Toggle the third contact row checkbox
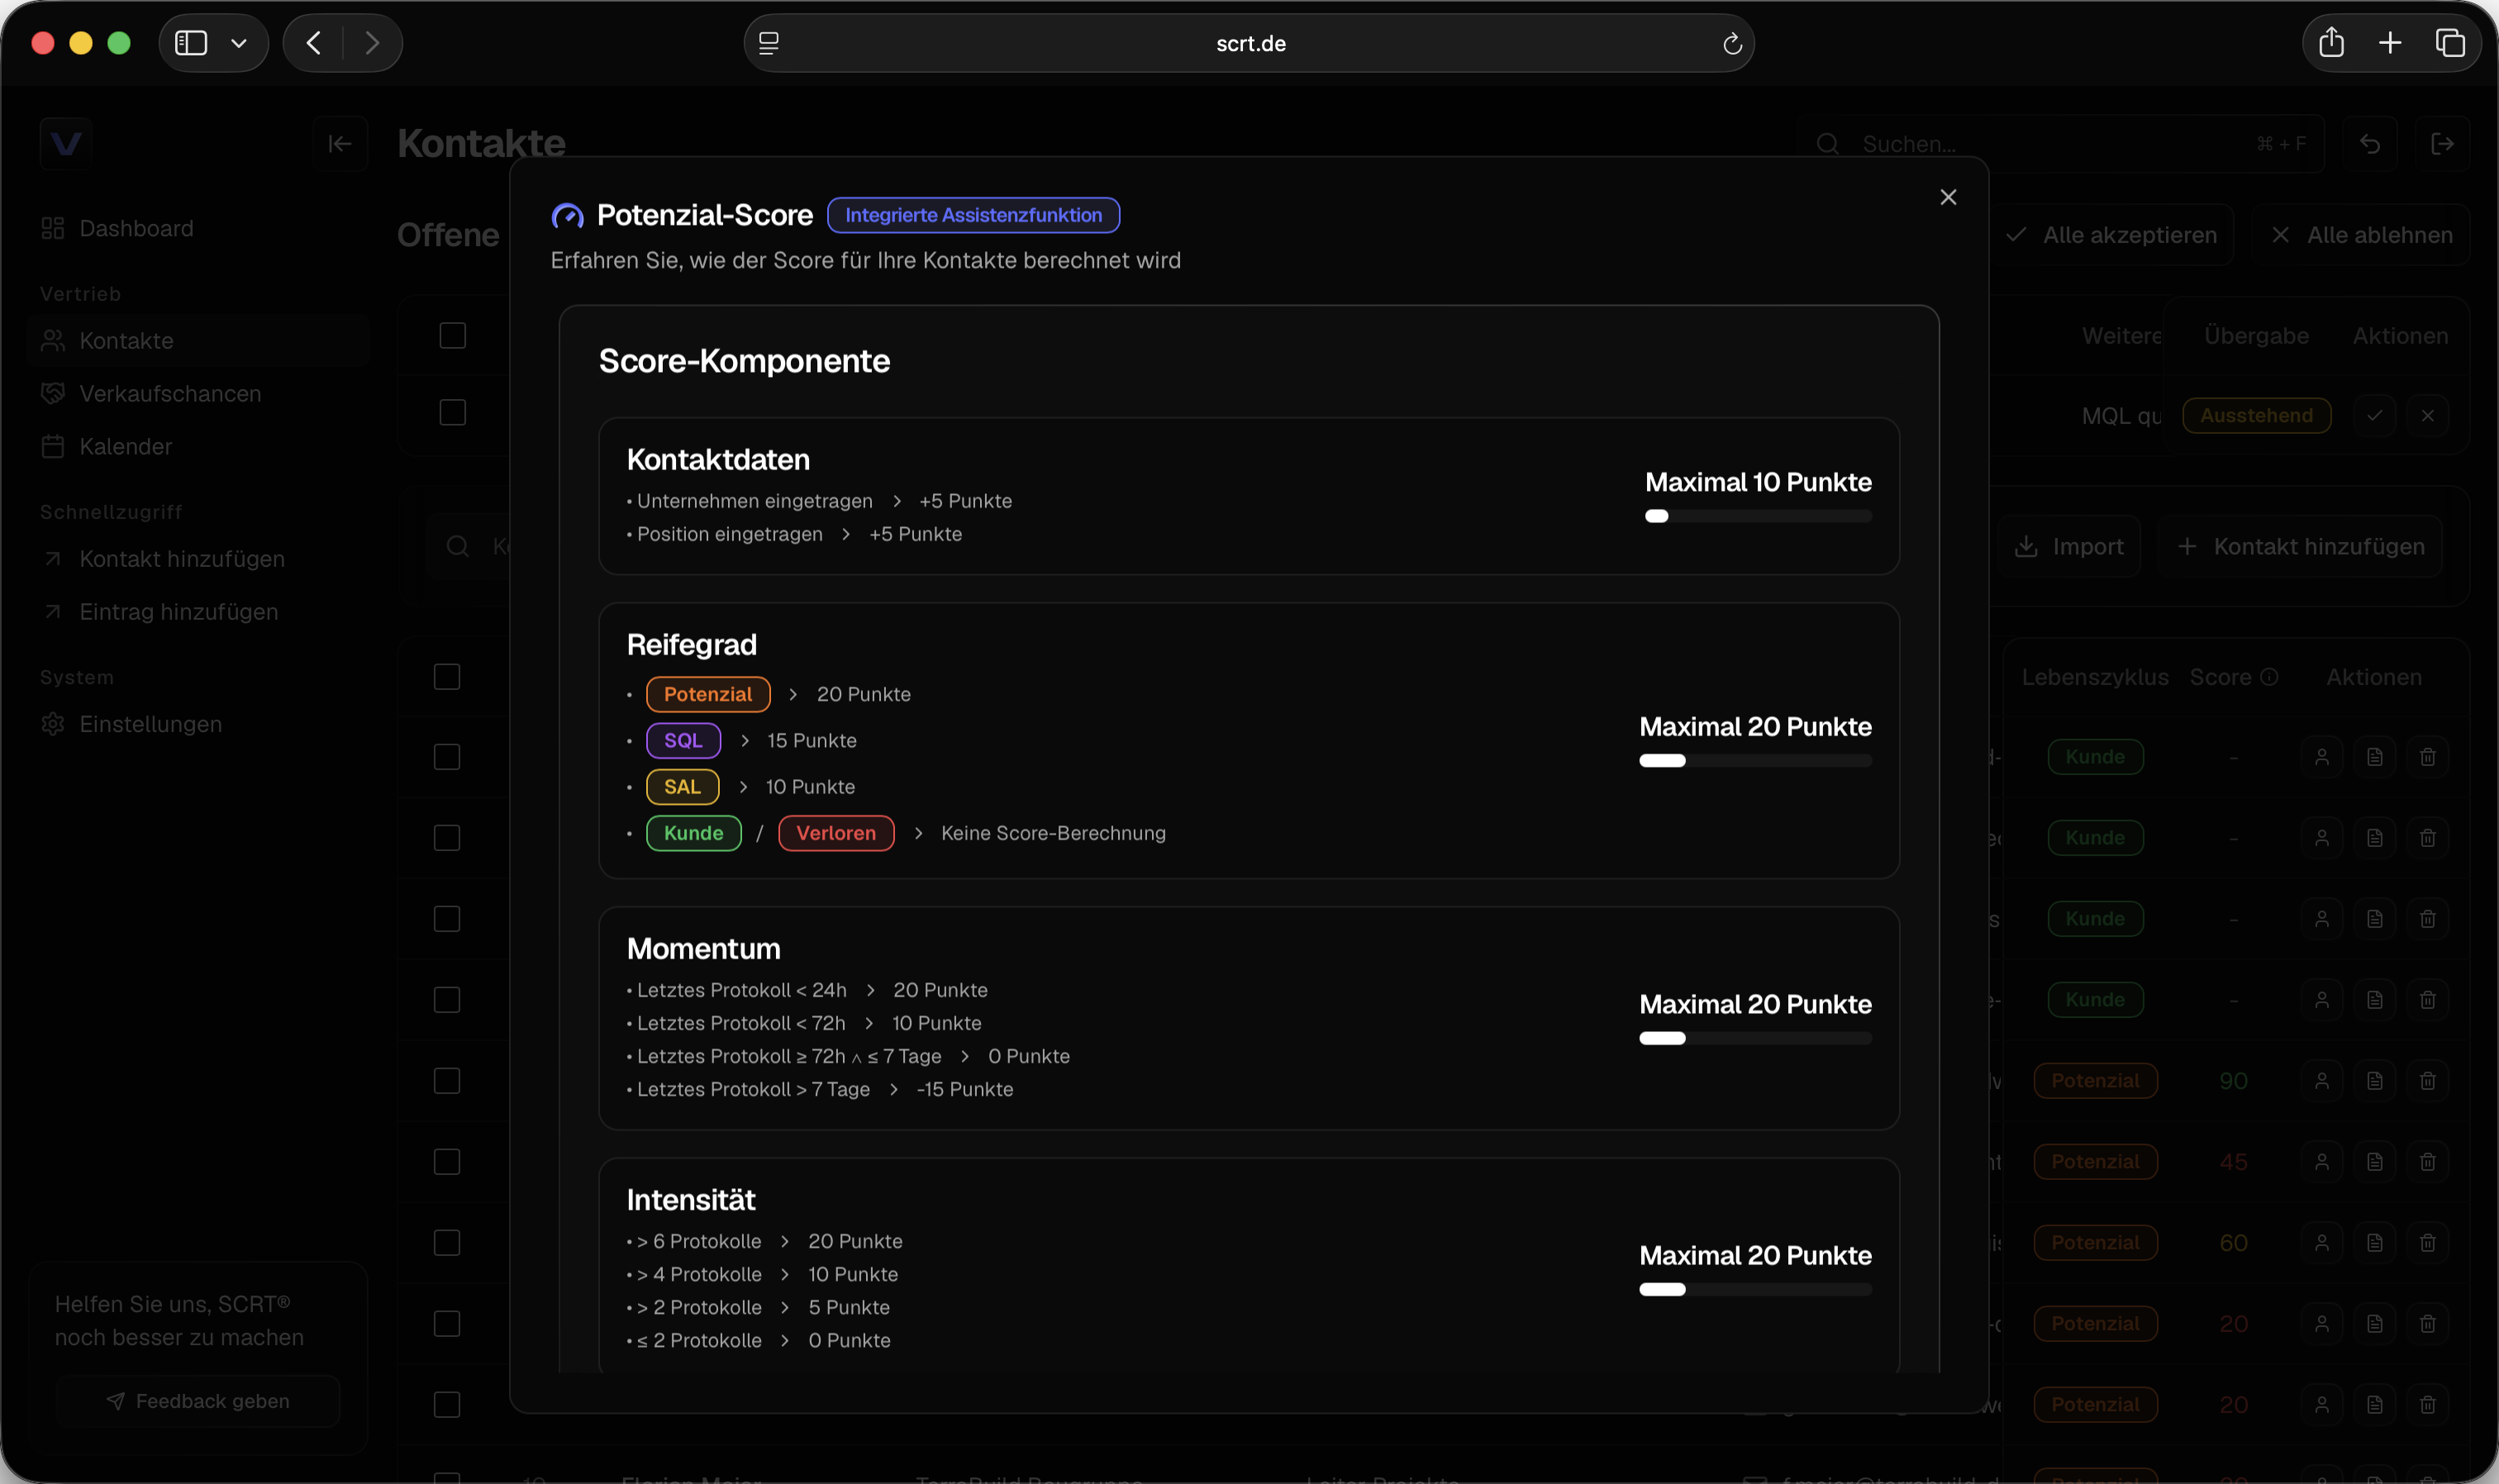The image size is (2499, 1484). pos(447,919)
